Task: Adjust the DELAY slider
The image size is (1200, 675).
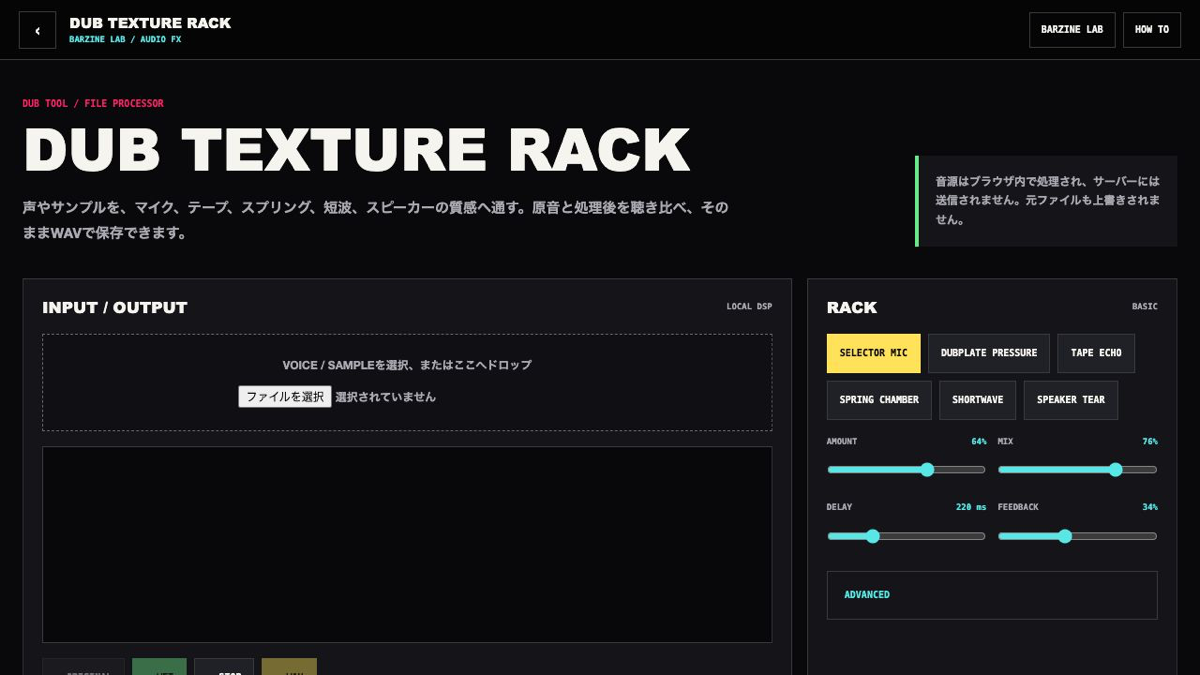Action: pyautogui.click(x=906, y=536)
